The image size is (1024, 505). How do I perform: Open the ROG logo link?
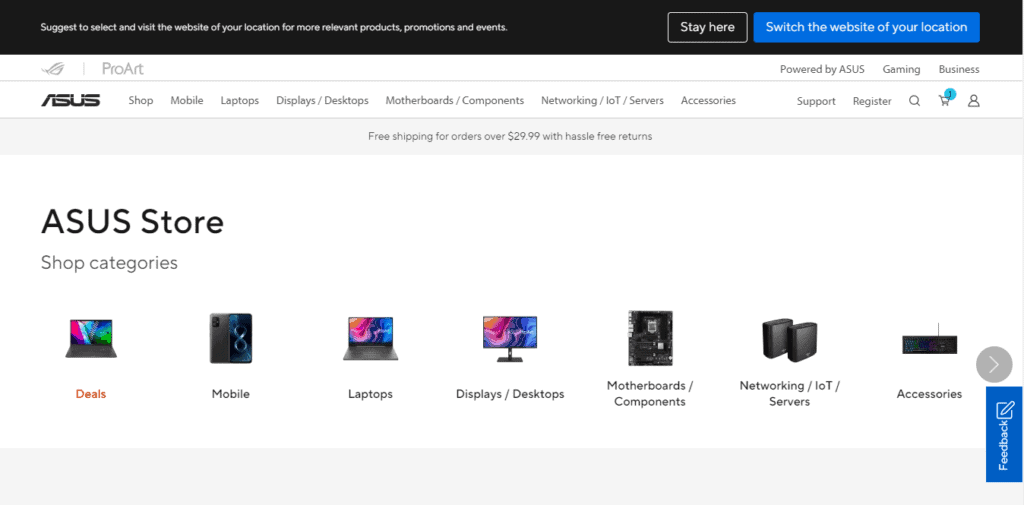53,69
